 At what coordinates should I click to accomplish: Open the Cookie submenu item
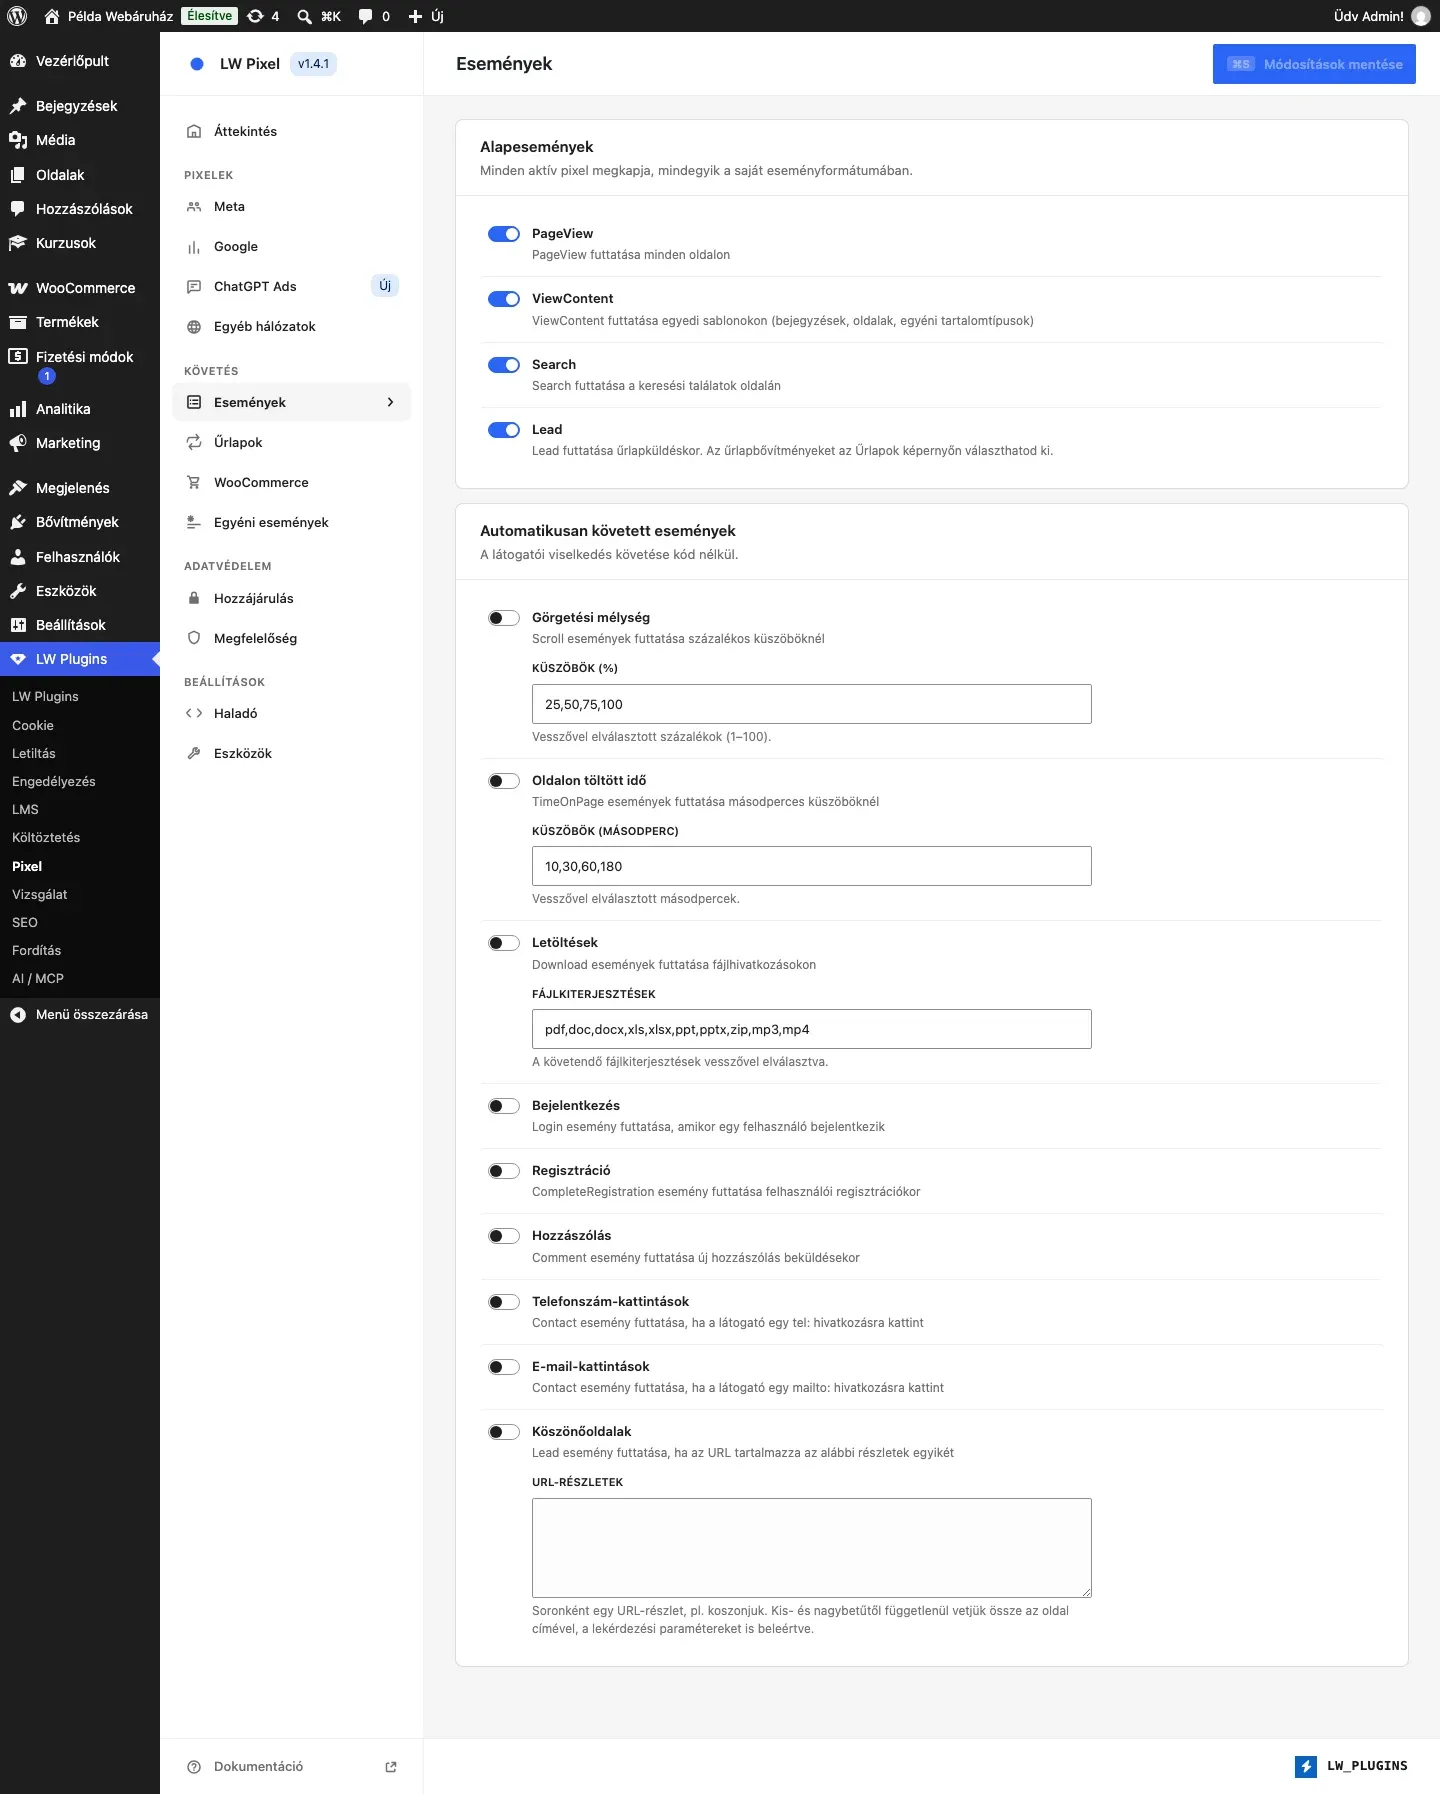pyautogui.click(x=33, y=725)
